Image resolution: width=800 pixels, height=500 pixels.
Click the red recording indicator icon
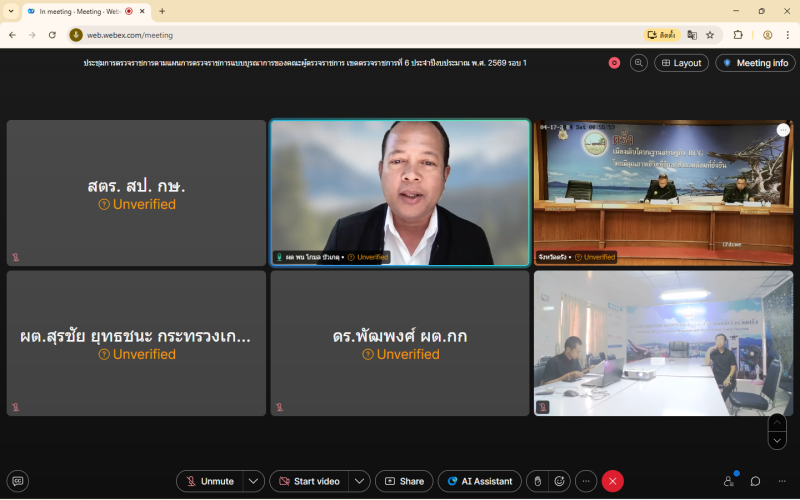tap(614, 63)
